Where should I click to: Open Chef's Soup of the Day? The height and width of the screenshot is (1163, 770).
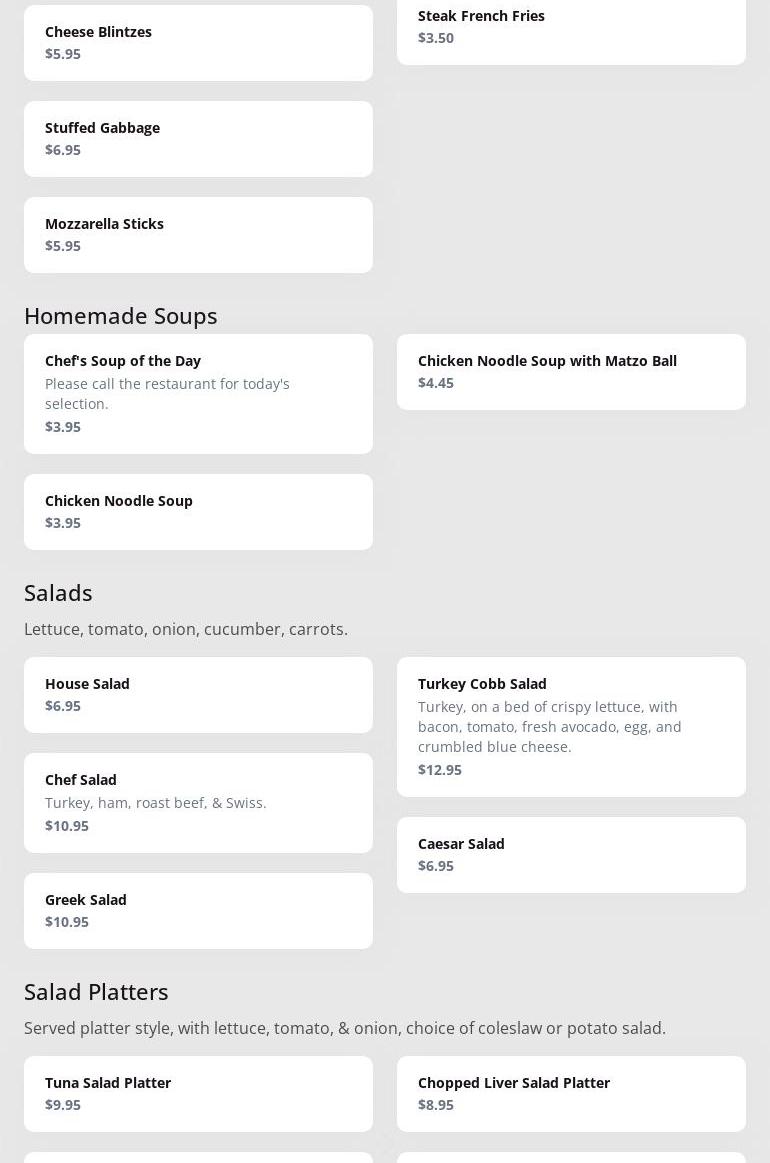point(198,393)
